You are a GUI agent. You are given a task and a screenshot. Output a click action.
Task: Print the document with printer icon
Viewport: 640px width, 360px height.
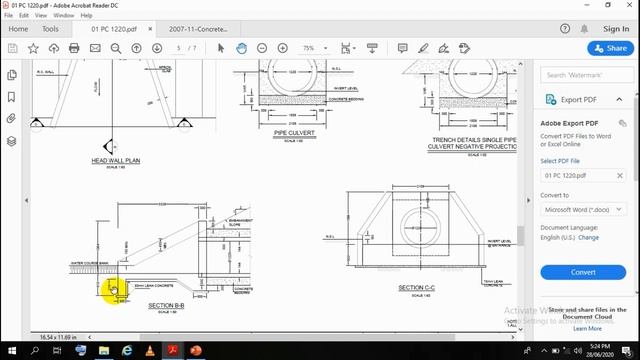coord(74,48)
